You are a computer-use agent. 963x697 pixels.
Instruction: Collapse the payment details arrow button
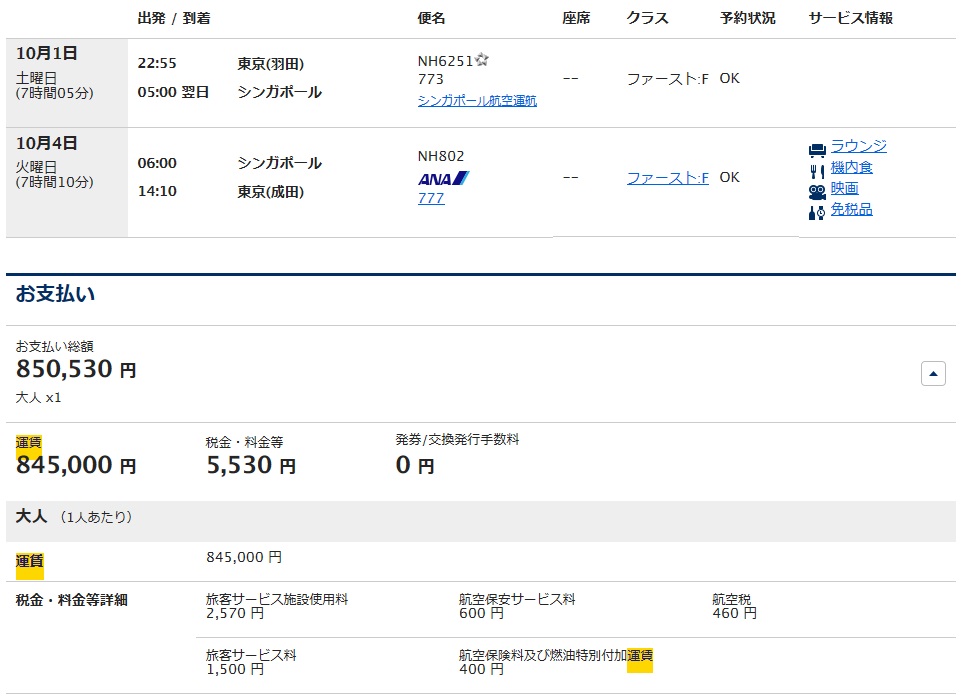(x=933, y=373)
